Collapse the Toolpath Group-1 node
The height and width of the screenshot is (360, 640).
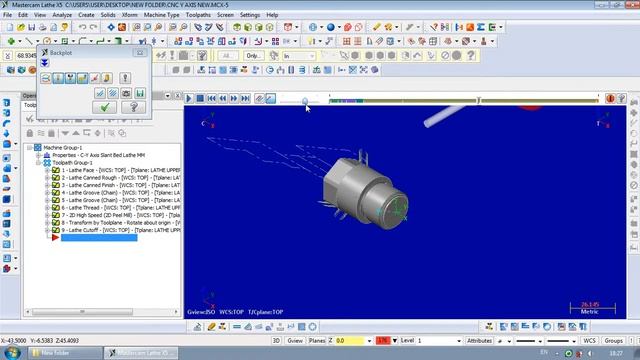point(38,162)
